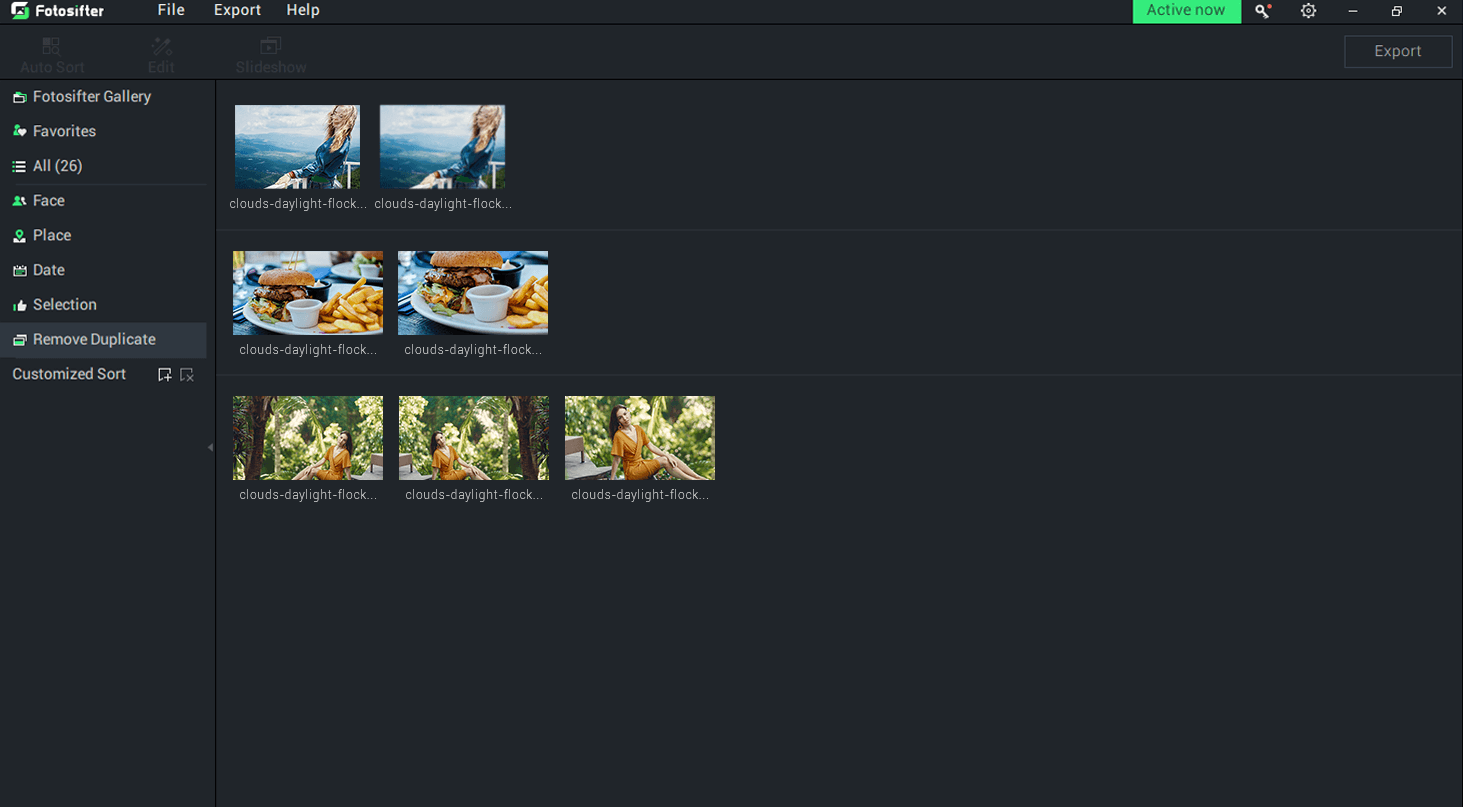Open the Auto Sort tool
The height and width of the screenshot is (807, 1463).
52,54
